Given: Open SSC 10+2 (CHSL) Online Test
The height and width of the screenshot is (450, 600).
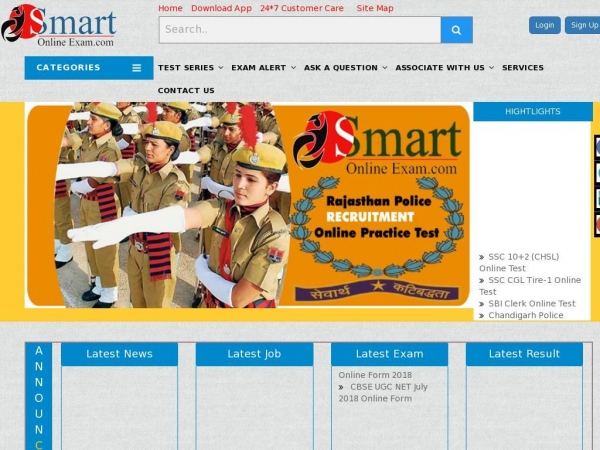Looking at the screenshot, I should (519, 262).
